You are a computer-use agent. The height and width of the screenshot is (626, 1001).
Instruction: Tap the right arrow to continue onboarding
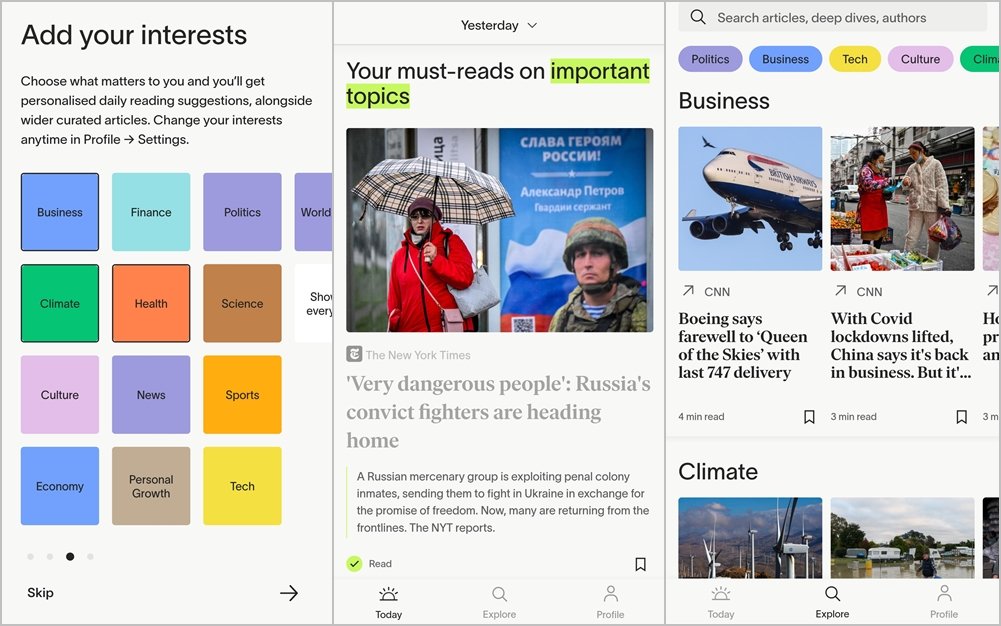pyautogui.click(x=288, y=593)
